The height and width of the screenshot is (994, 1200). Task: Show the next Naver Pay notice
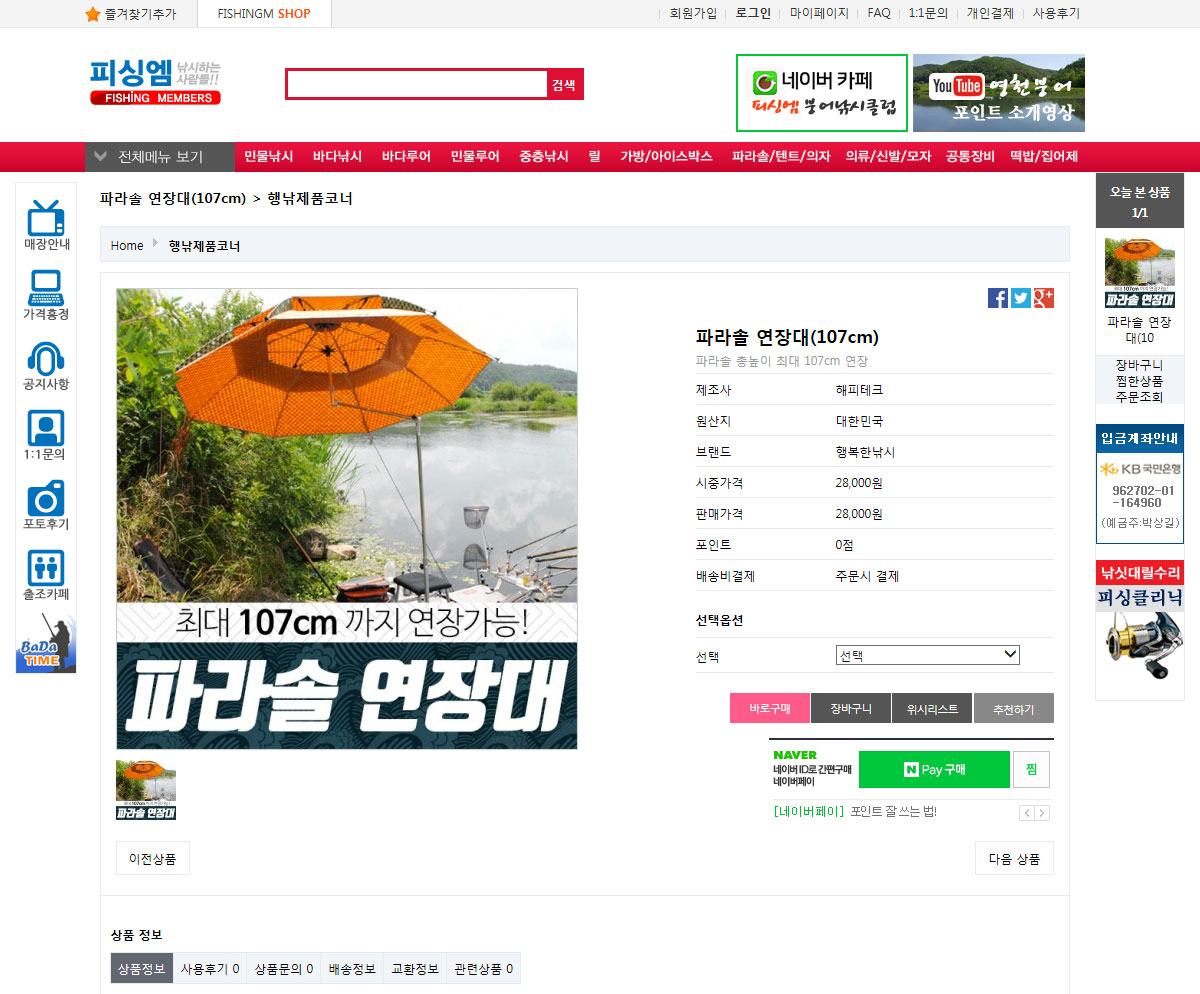(1042, 813)
